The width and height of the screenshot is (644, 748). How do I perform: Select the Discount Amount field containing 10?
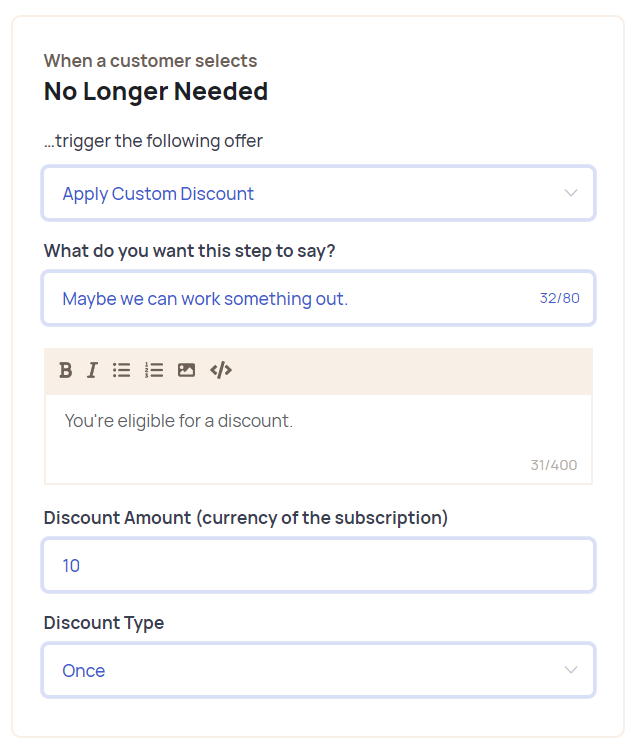[318, 565]
